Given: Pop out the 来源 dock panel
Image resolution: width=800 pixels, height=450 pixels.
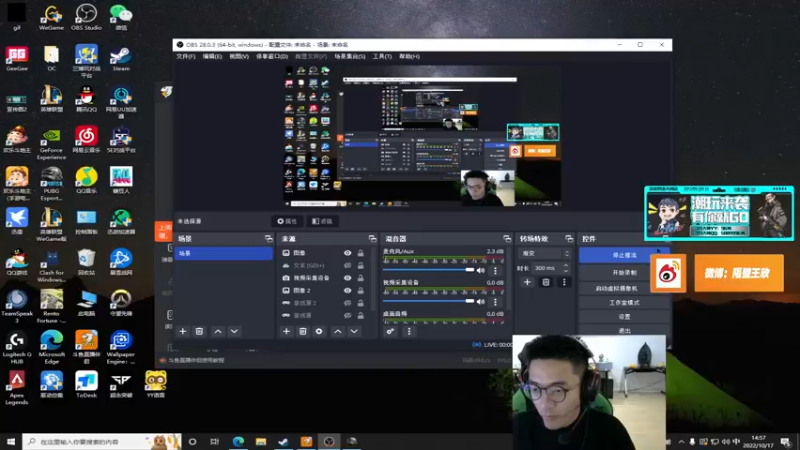Looking at the screenshot, I should tap(372, 239).
